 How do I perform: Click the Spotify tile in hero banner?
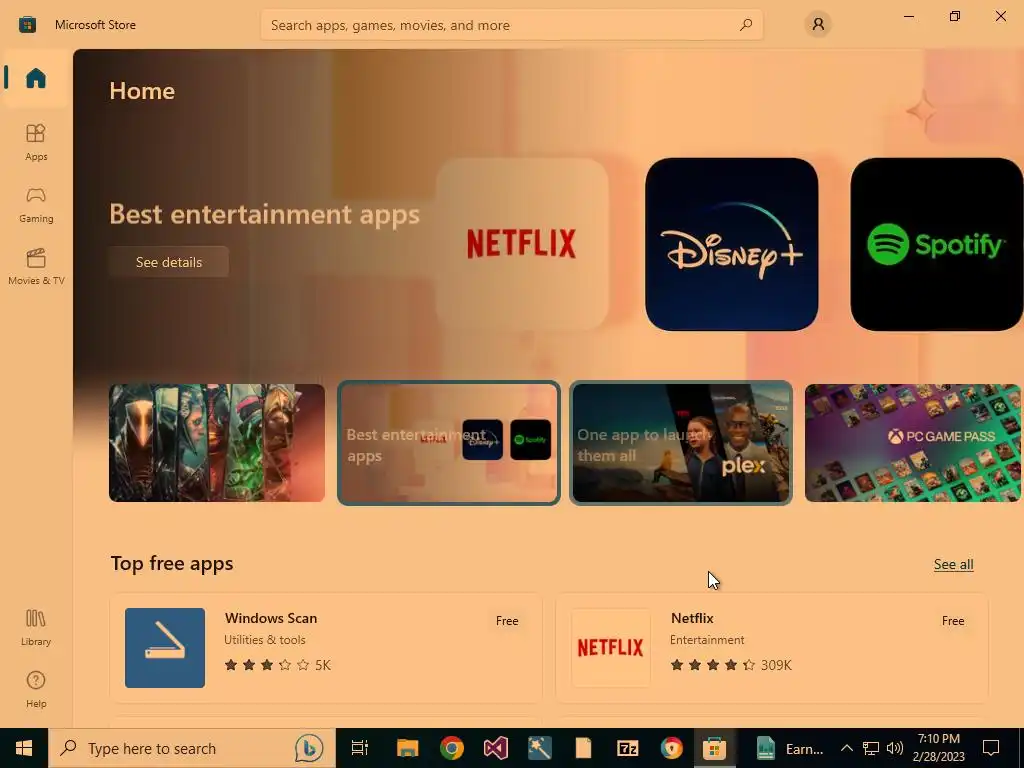tap(937, 244)
